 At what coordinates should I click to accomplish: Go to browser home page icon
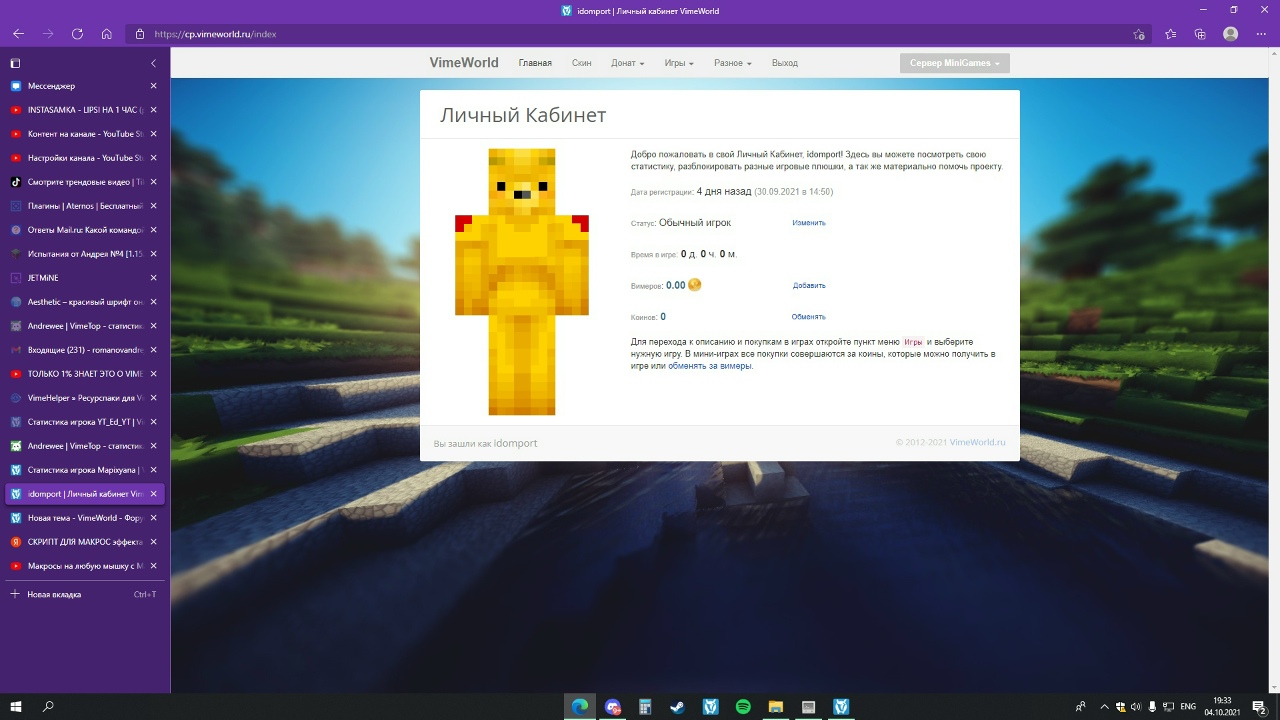click(107, 34)
